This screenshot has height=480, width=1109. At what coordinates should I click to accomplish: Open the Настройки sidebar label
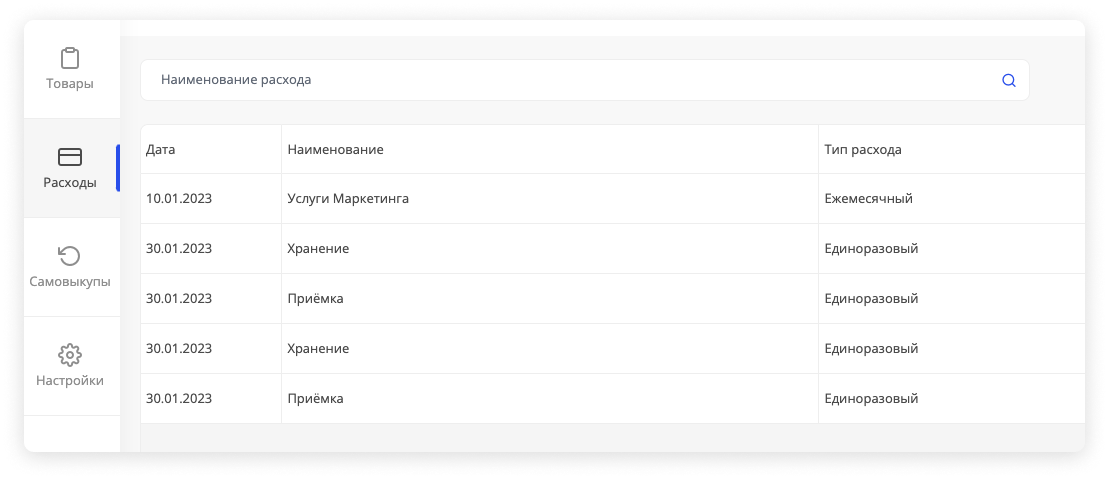tap(70, 380)
